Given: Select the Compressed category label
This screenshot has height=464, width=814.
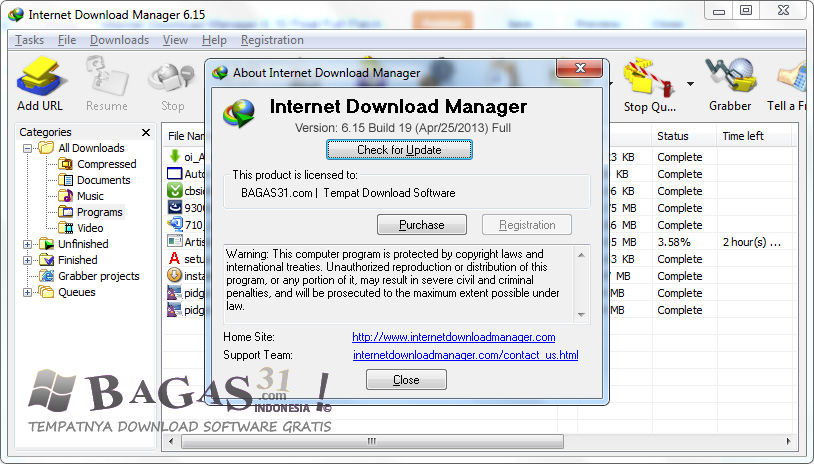Looking at the screenshot, I should click(107, 164).
